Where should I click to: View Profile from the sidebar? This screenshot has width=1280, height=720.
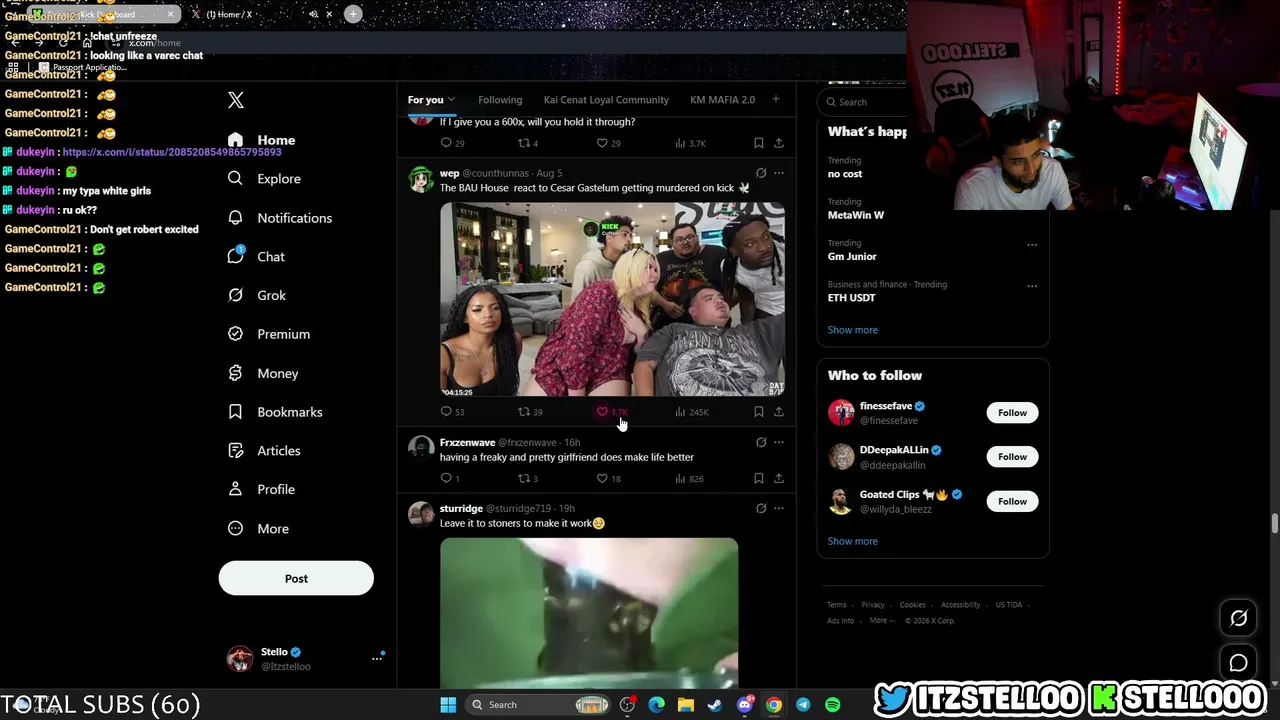(x=260, y=489)
